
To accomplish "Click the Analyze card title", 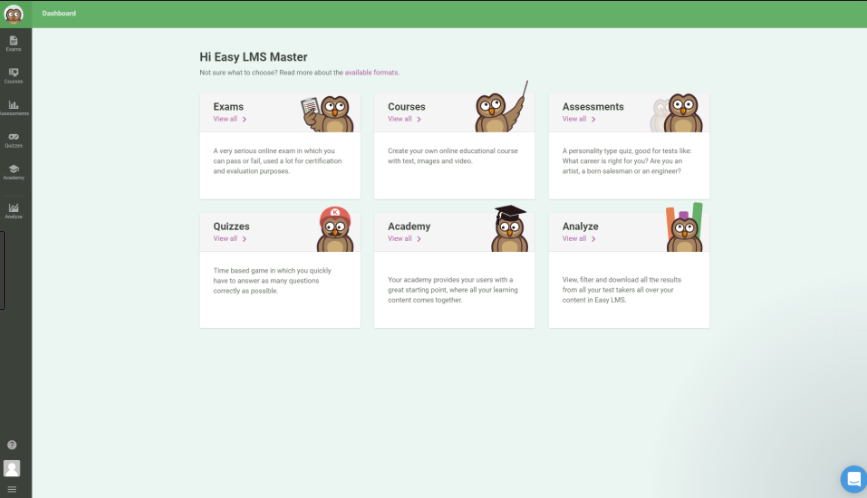I will click(580, 227).
